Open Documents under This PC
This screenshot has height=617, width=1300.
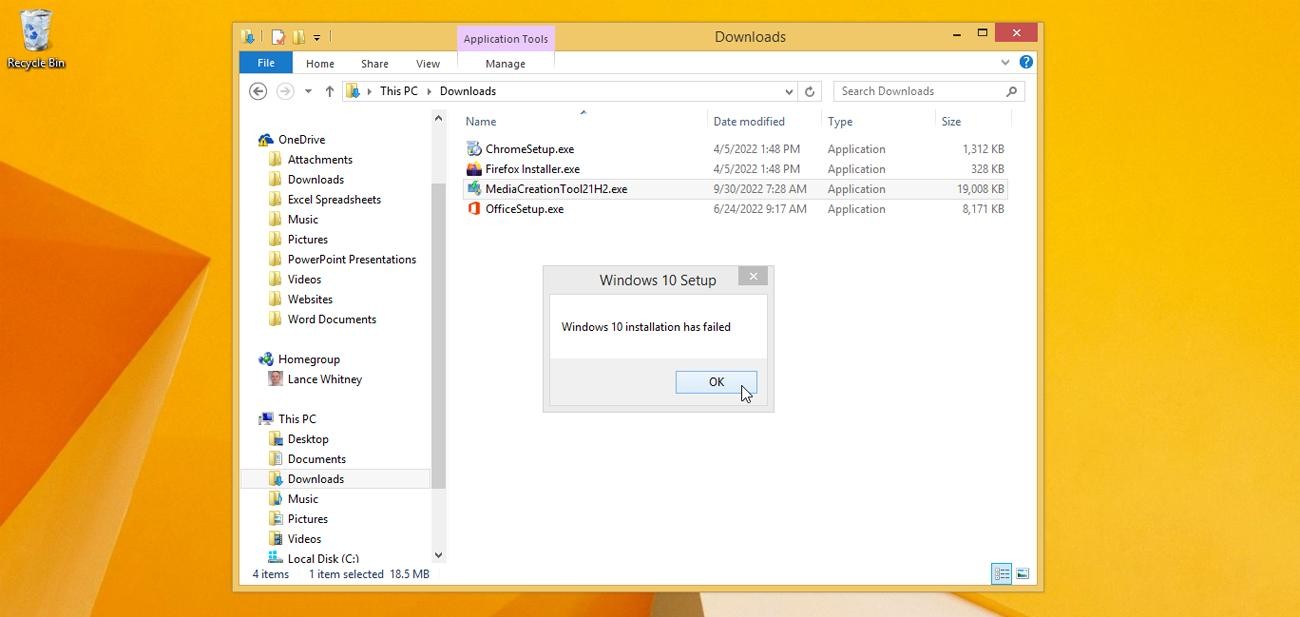pyautogui.click(x=317, y=459)
